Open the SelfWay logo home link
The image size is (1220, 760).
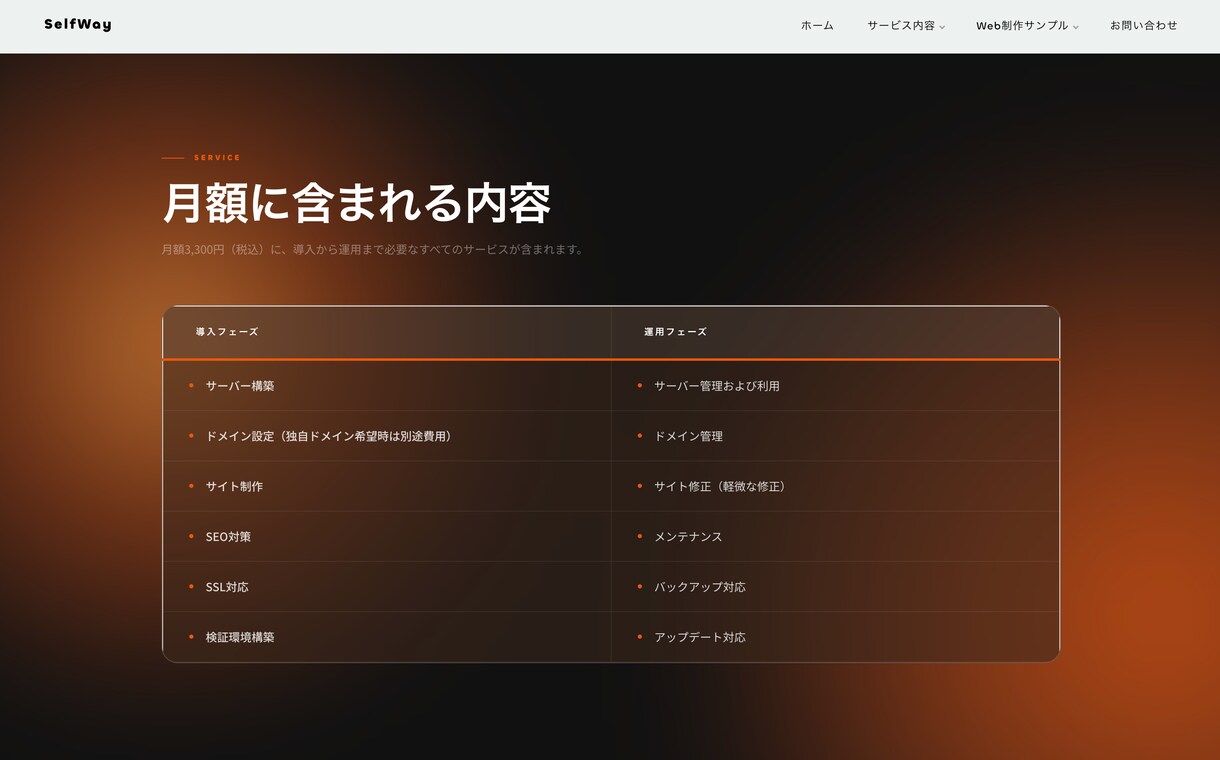coord(78,25)
